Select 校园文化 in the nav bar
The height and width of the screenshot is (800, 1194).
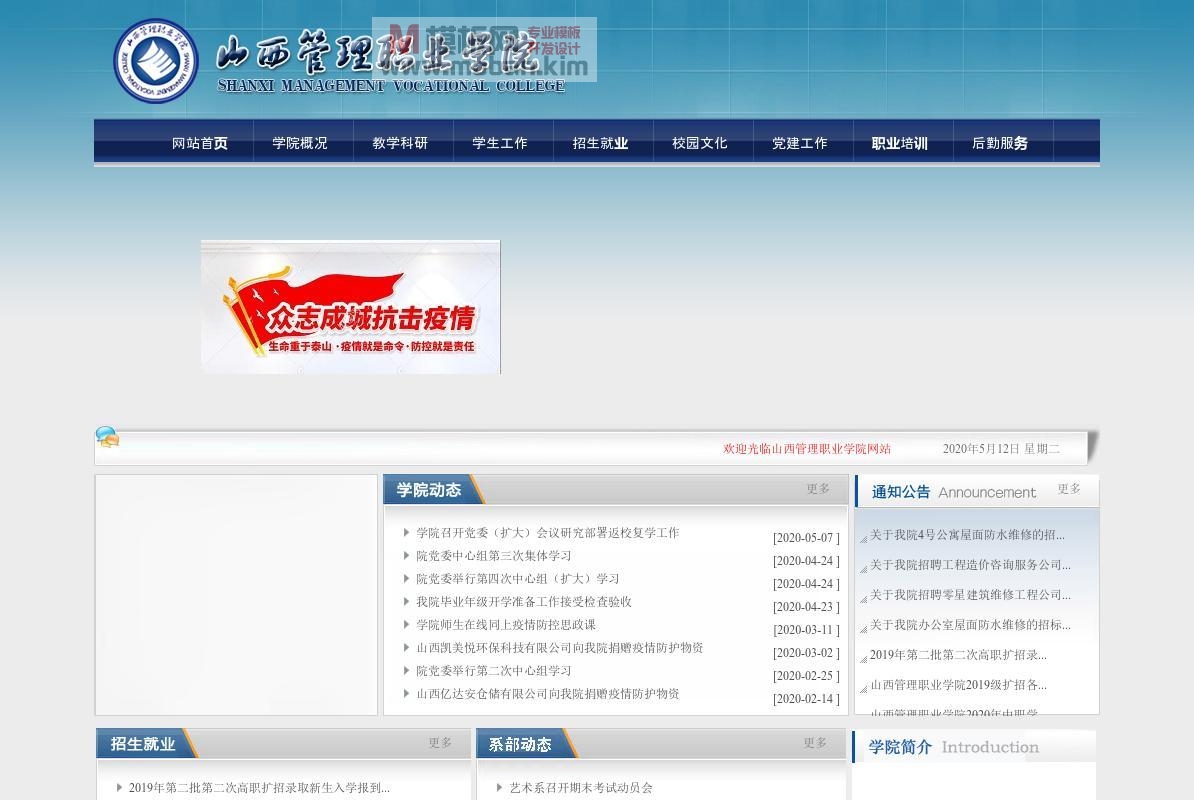[700, 143]
